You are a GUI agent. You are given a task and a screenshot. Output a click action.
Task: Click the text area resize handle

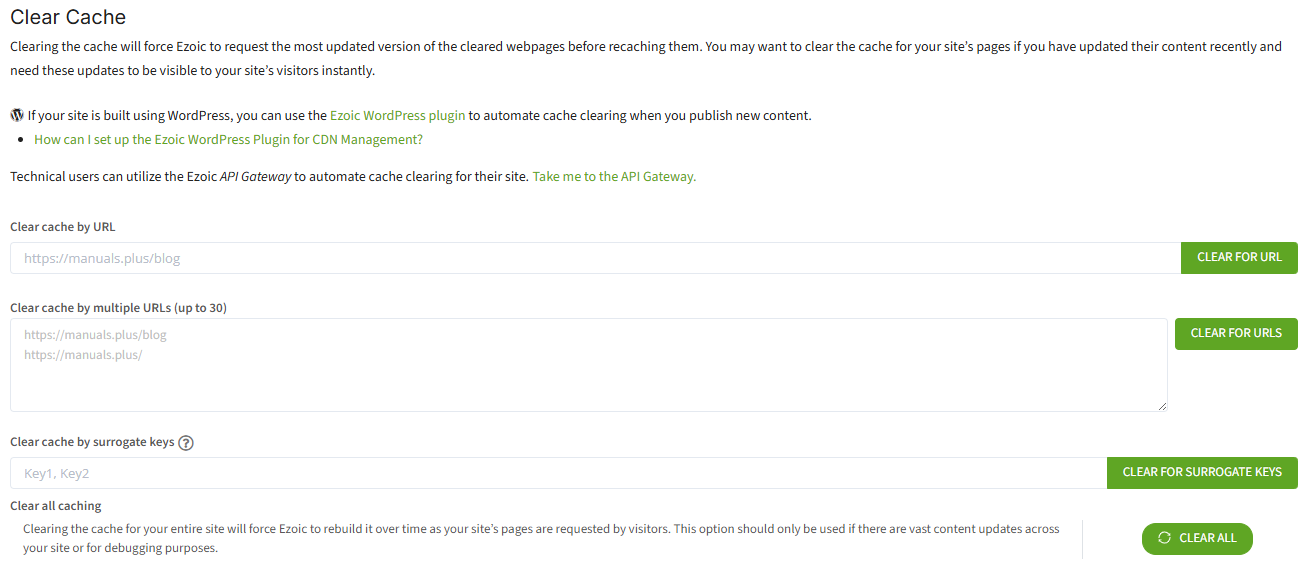[x=1162, y=406]
